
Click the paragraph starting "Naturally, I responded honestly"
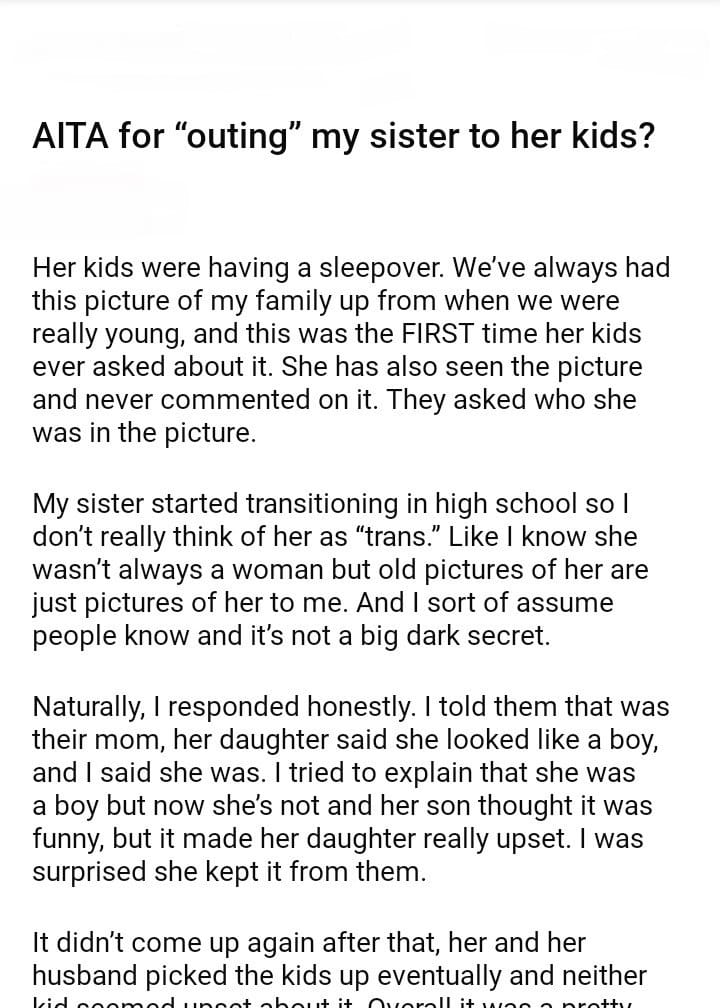[350, 789]
